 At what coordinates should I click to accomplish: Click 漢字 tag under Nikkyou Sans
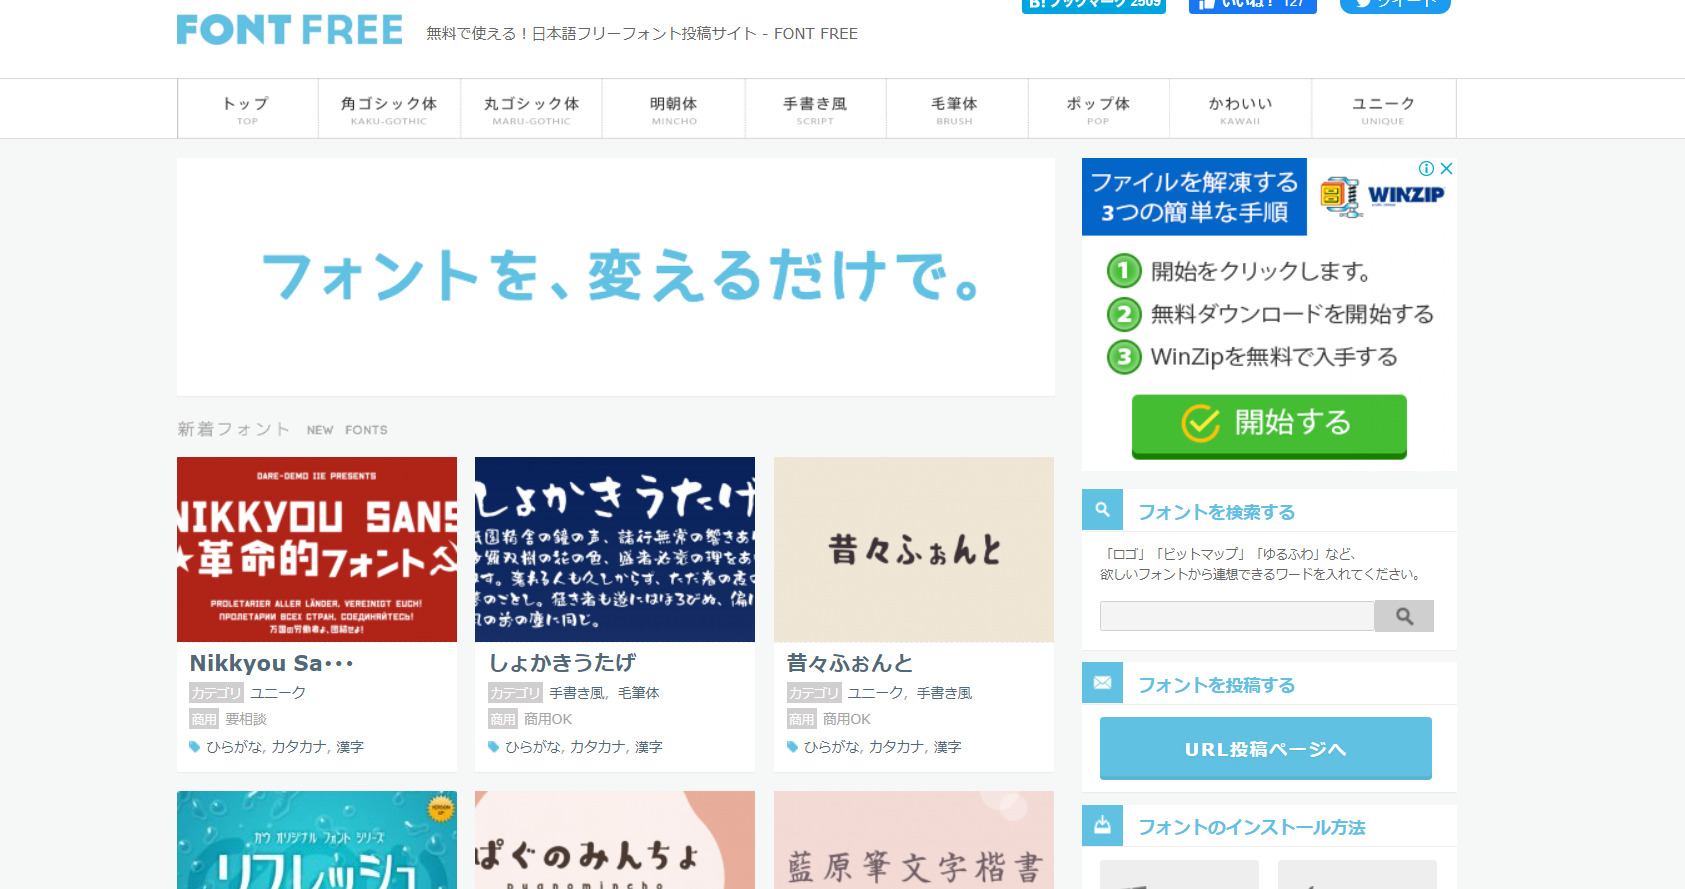[x=350, y=747]
